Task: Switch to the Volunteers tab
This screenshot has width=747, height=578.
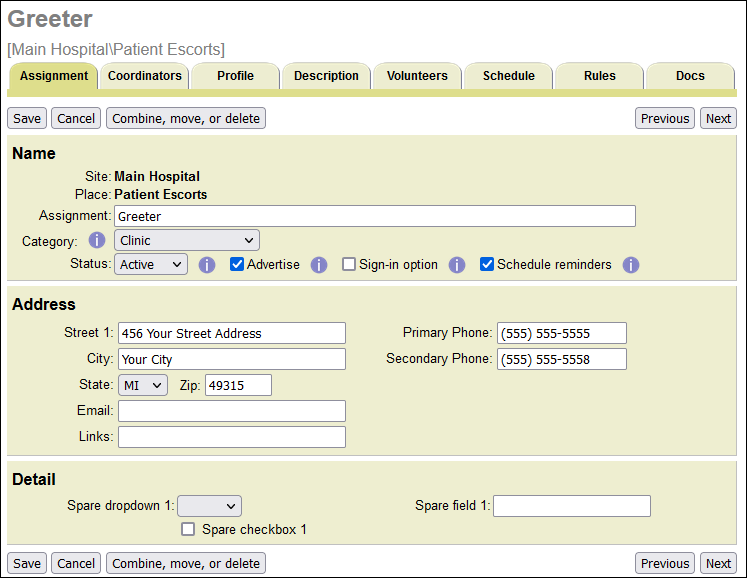Action: pyautogui.click(x=417, y=76)
